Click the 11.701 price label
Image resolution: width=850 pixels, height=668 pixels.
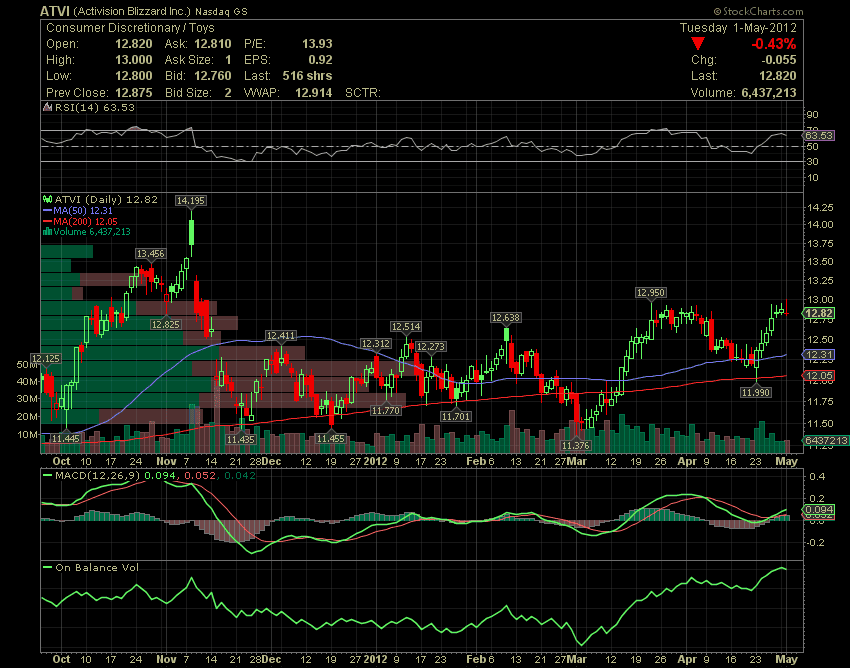456,416
